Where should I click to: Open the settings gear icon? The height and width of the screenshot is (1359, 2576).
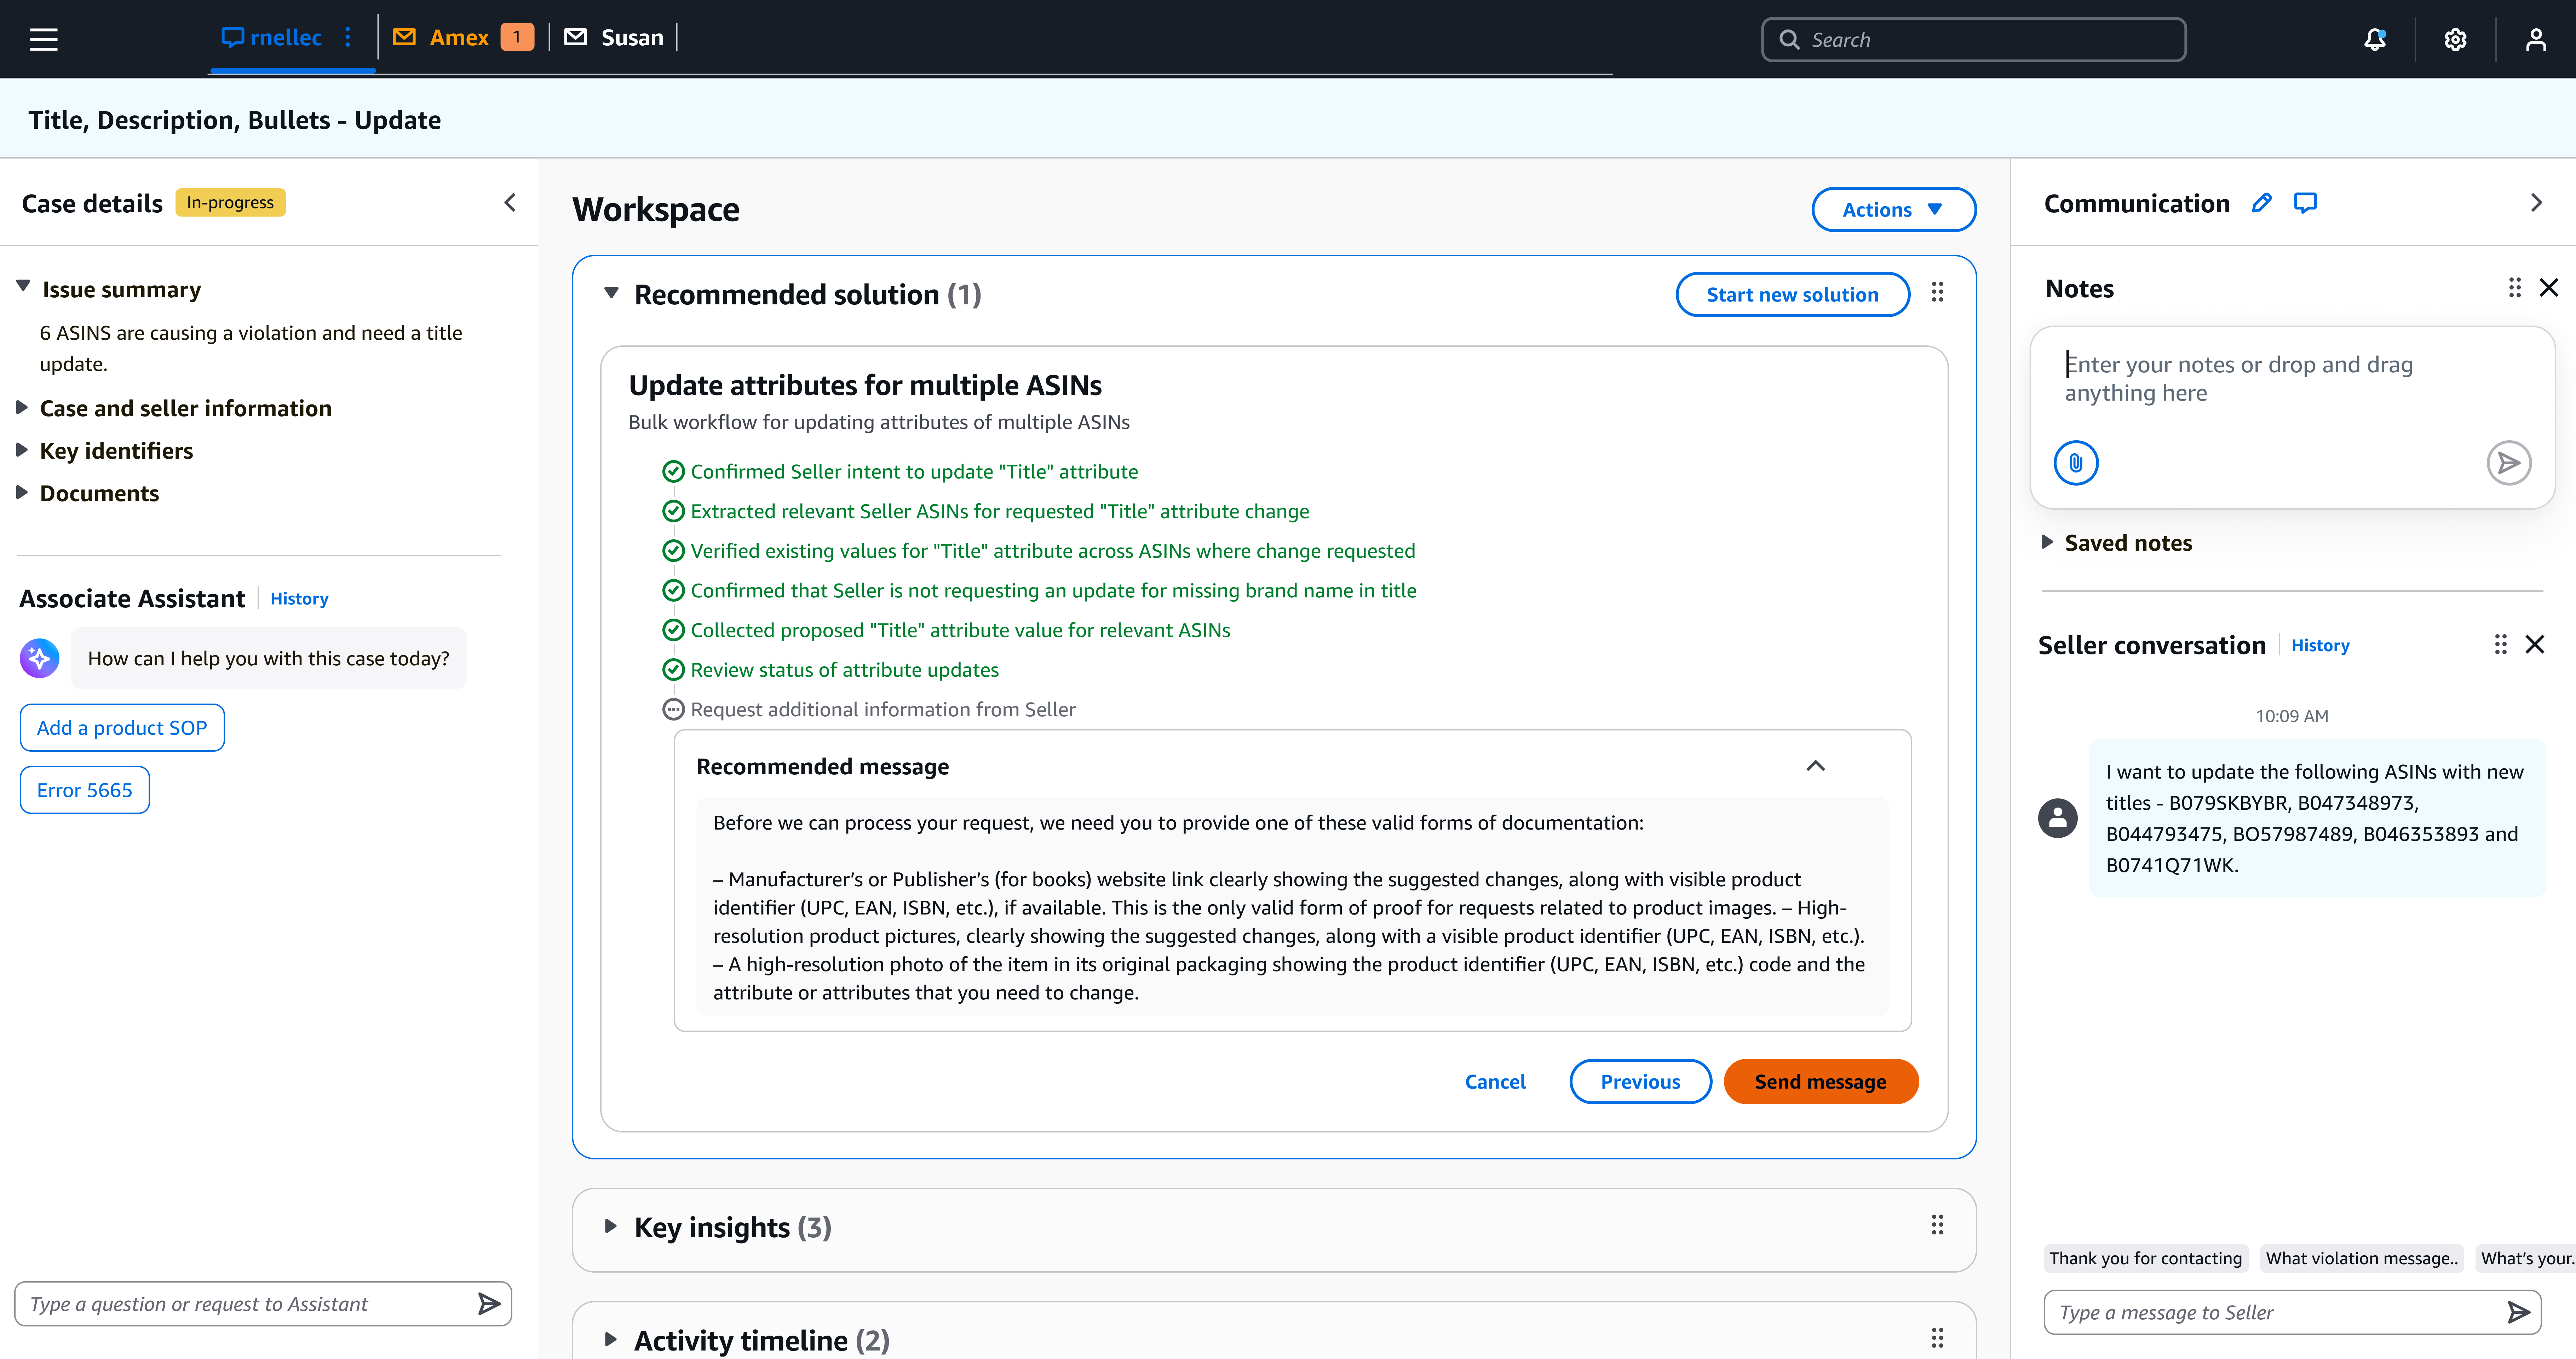2455,39
